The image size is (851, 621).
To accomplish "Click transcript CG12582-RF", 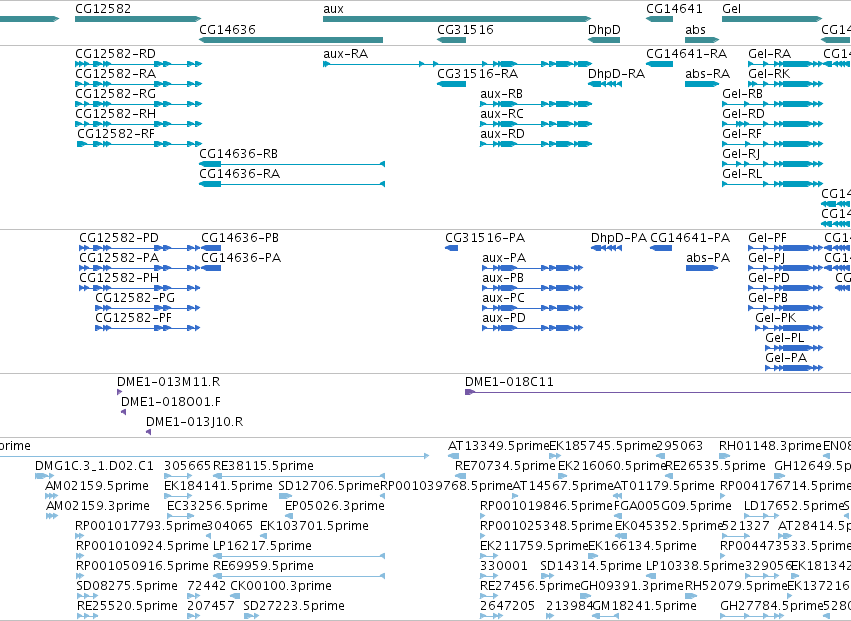I will pyautogui.click(x=139, y=144).
